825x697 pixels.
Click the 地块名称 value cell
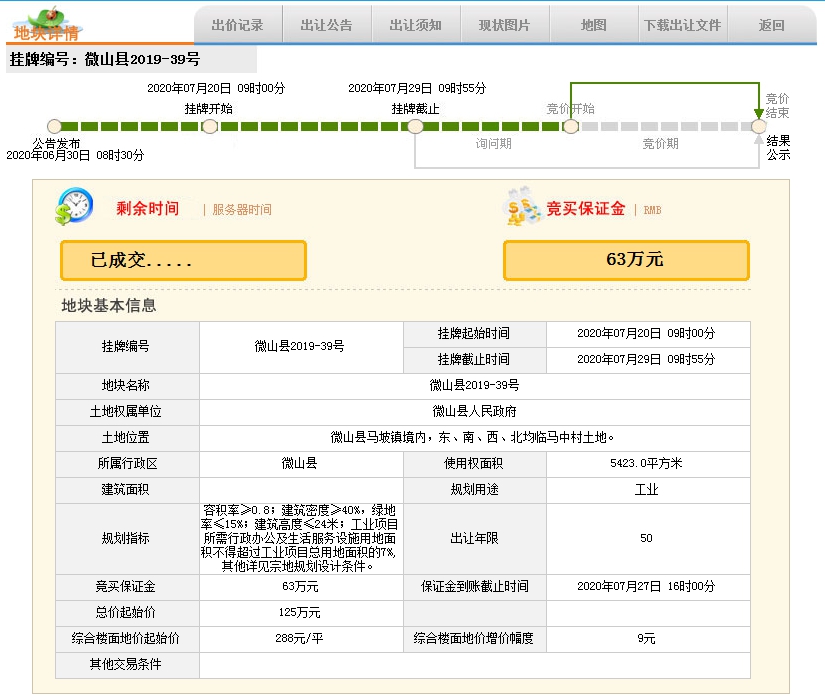click(x=475, y=386)
